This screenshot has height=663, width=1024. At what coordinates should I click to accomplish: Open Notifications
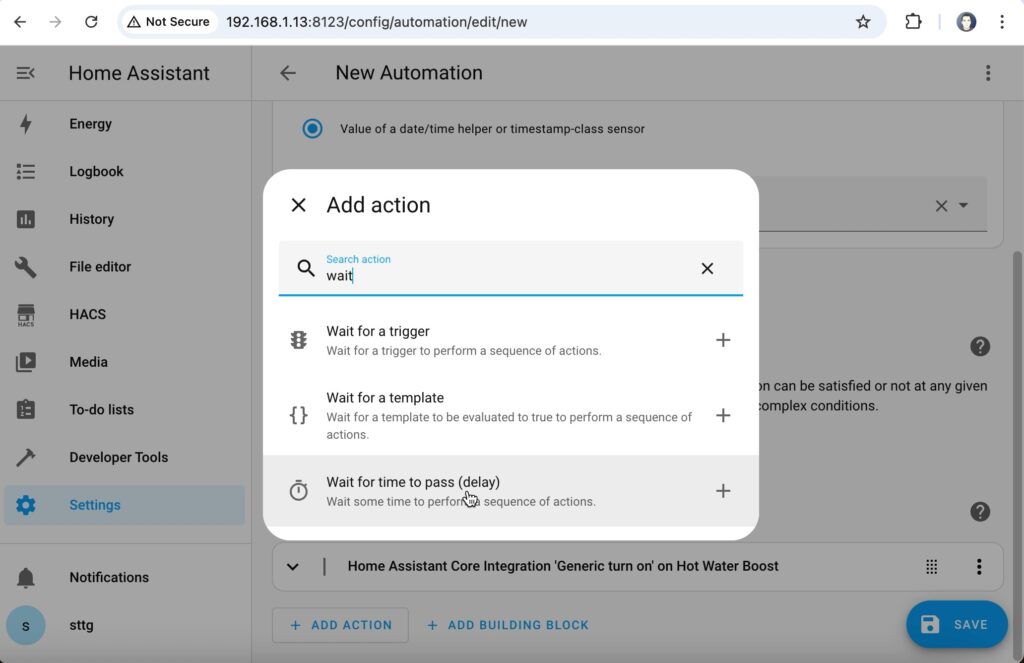point(124,577)
